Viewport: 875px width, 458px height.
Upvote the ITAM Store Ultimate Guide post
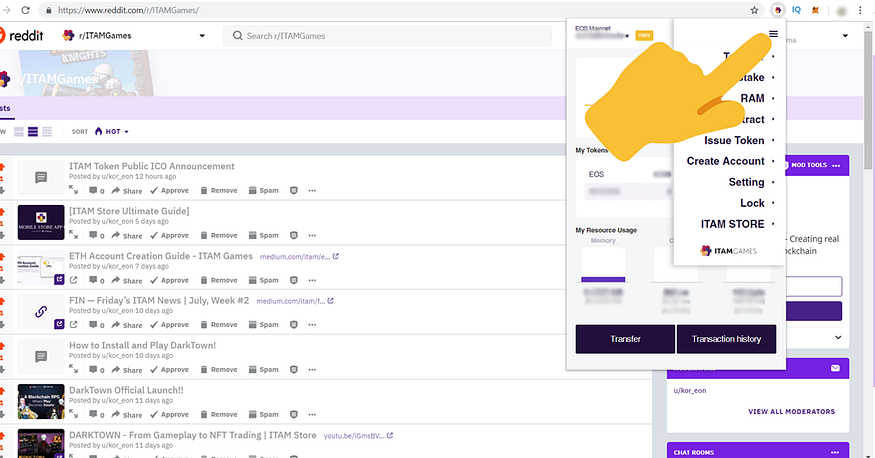click(2, 212)
